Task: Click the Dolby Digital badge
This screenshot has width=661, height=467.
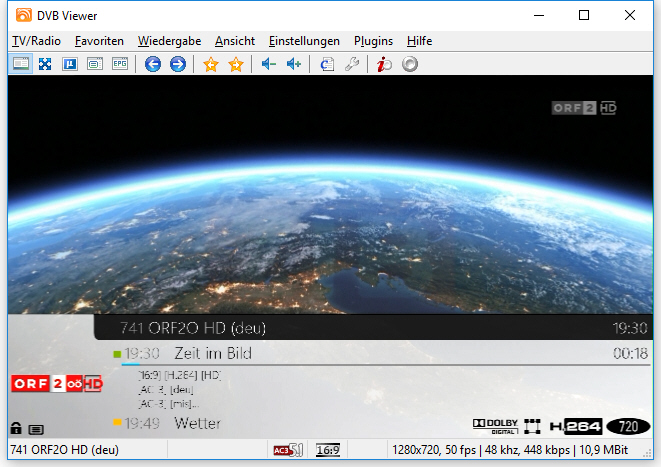Action: click(495, 426)
